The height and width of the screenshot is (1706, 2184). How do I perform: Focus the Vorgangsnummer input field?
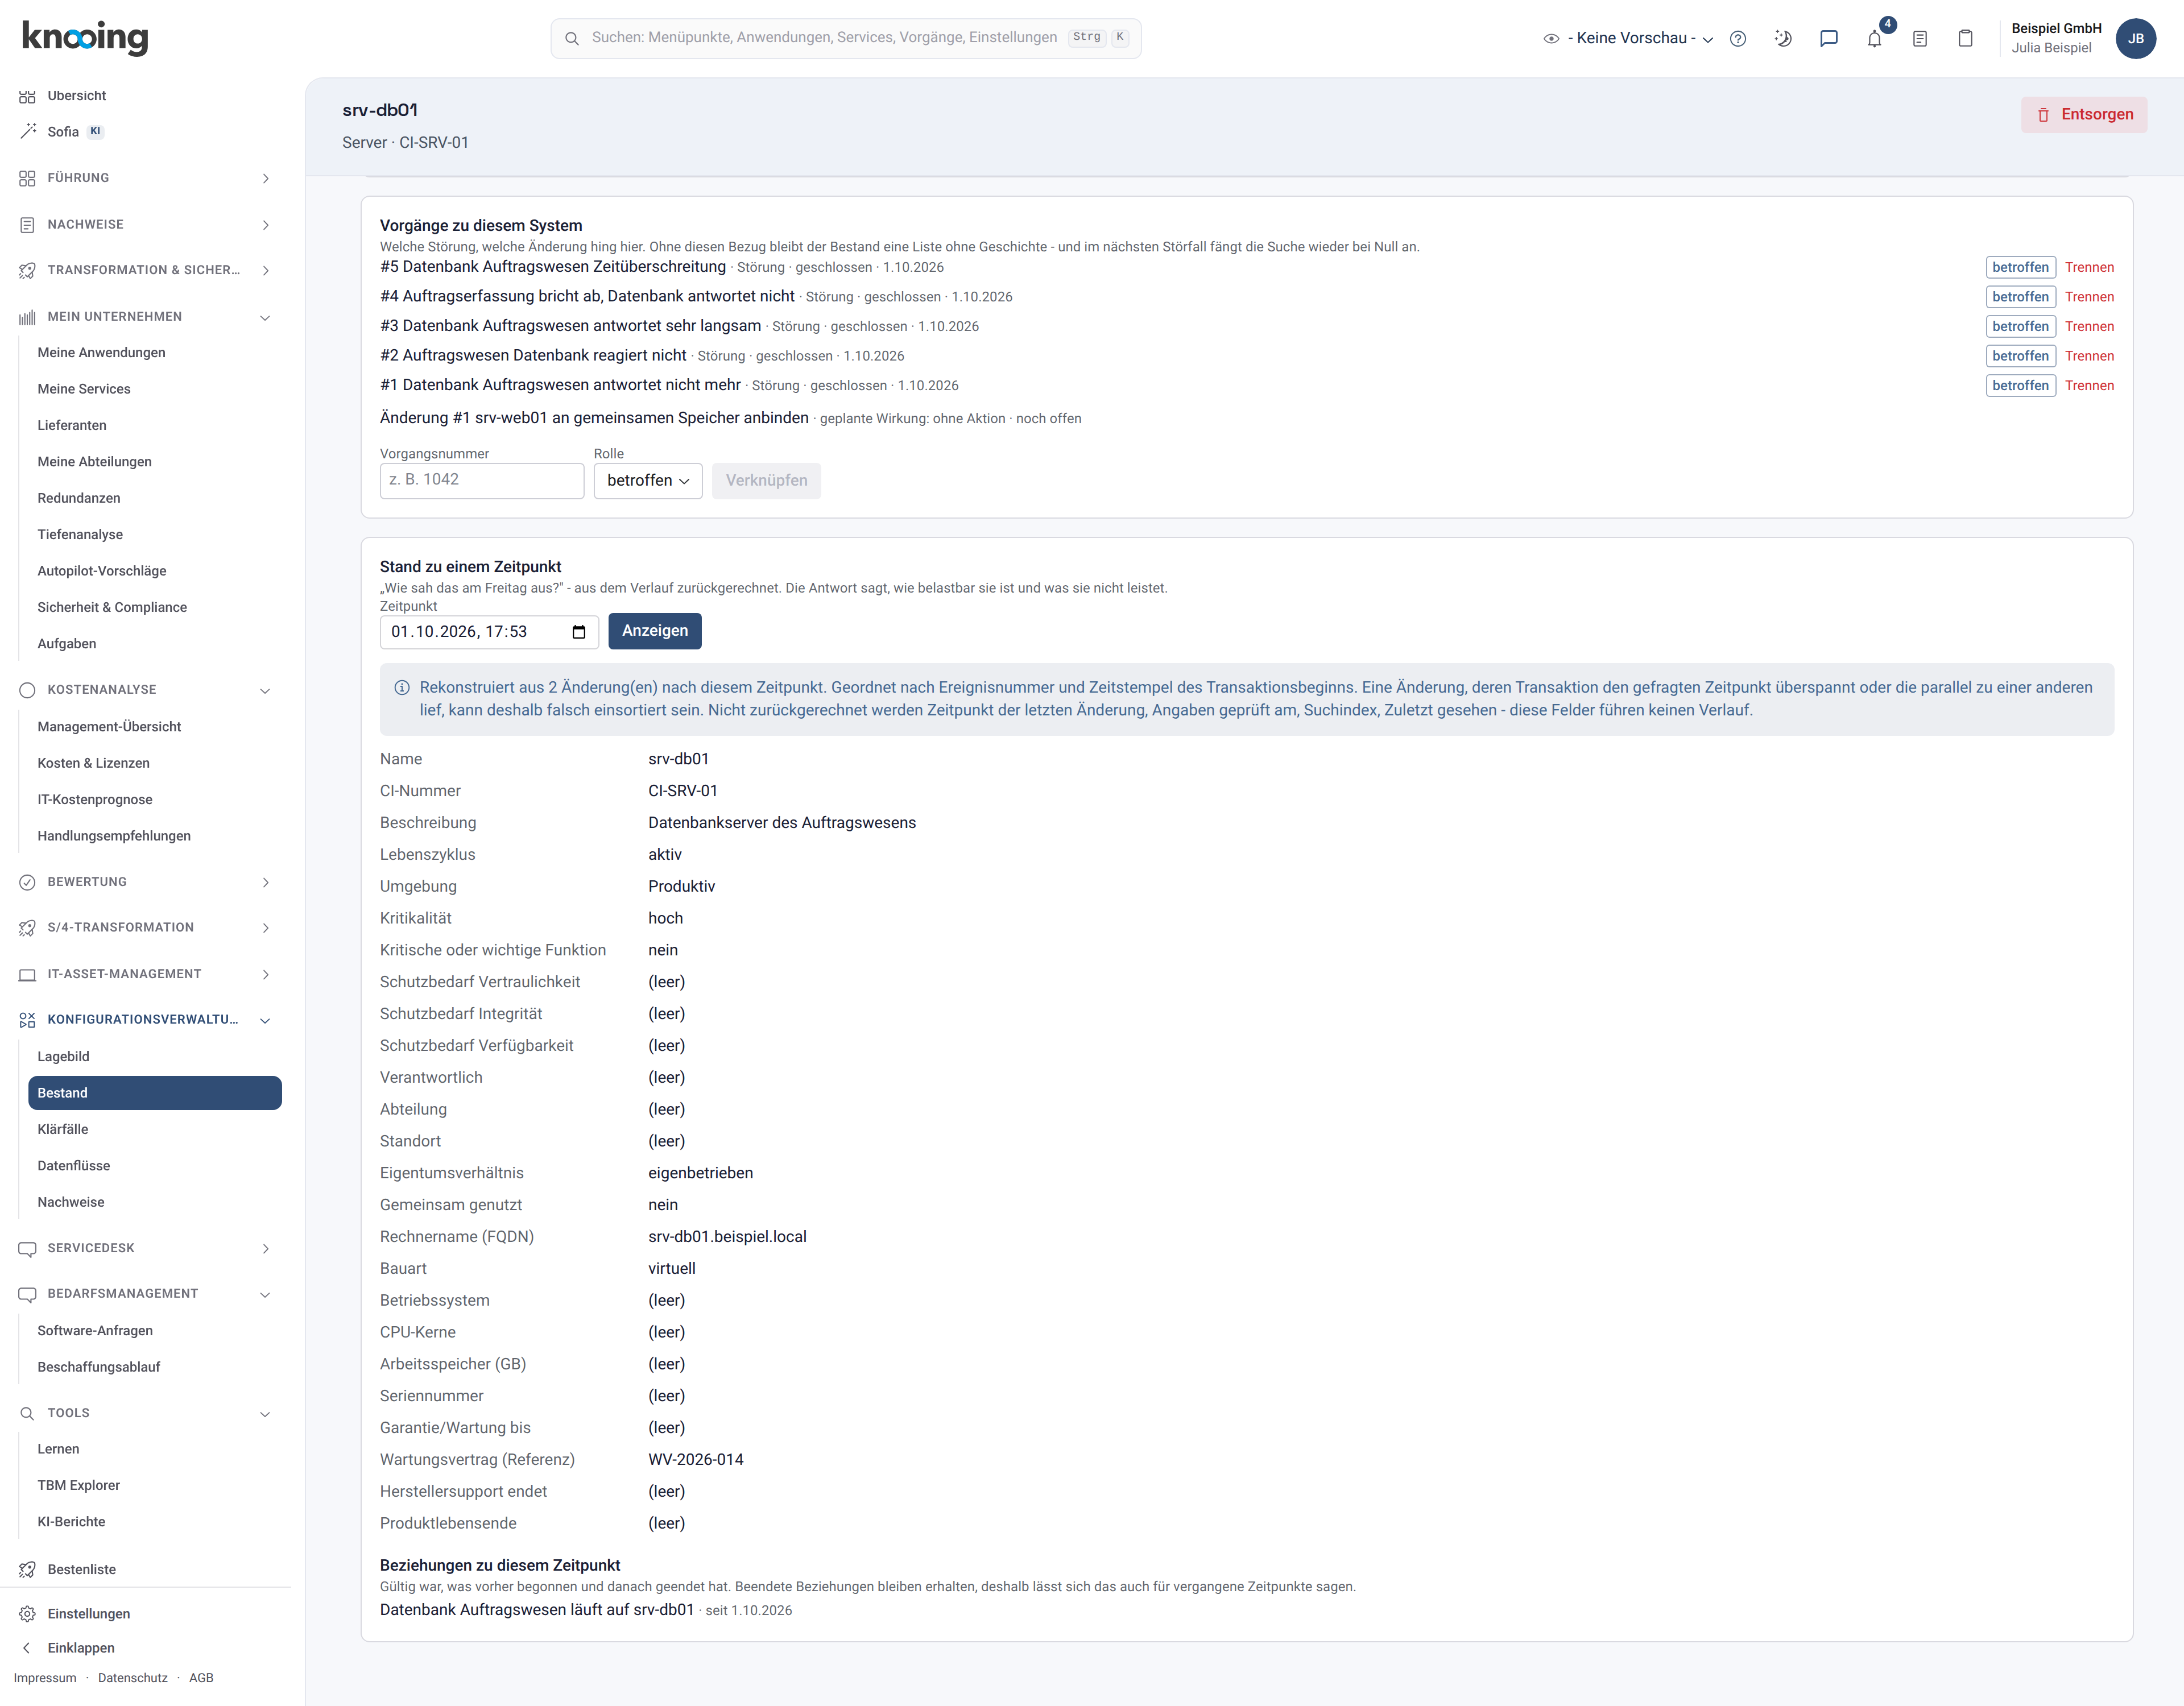pyautogui.click(x=482, y=480)
